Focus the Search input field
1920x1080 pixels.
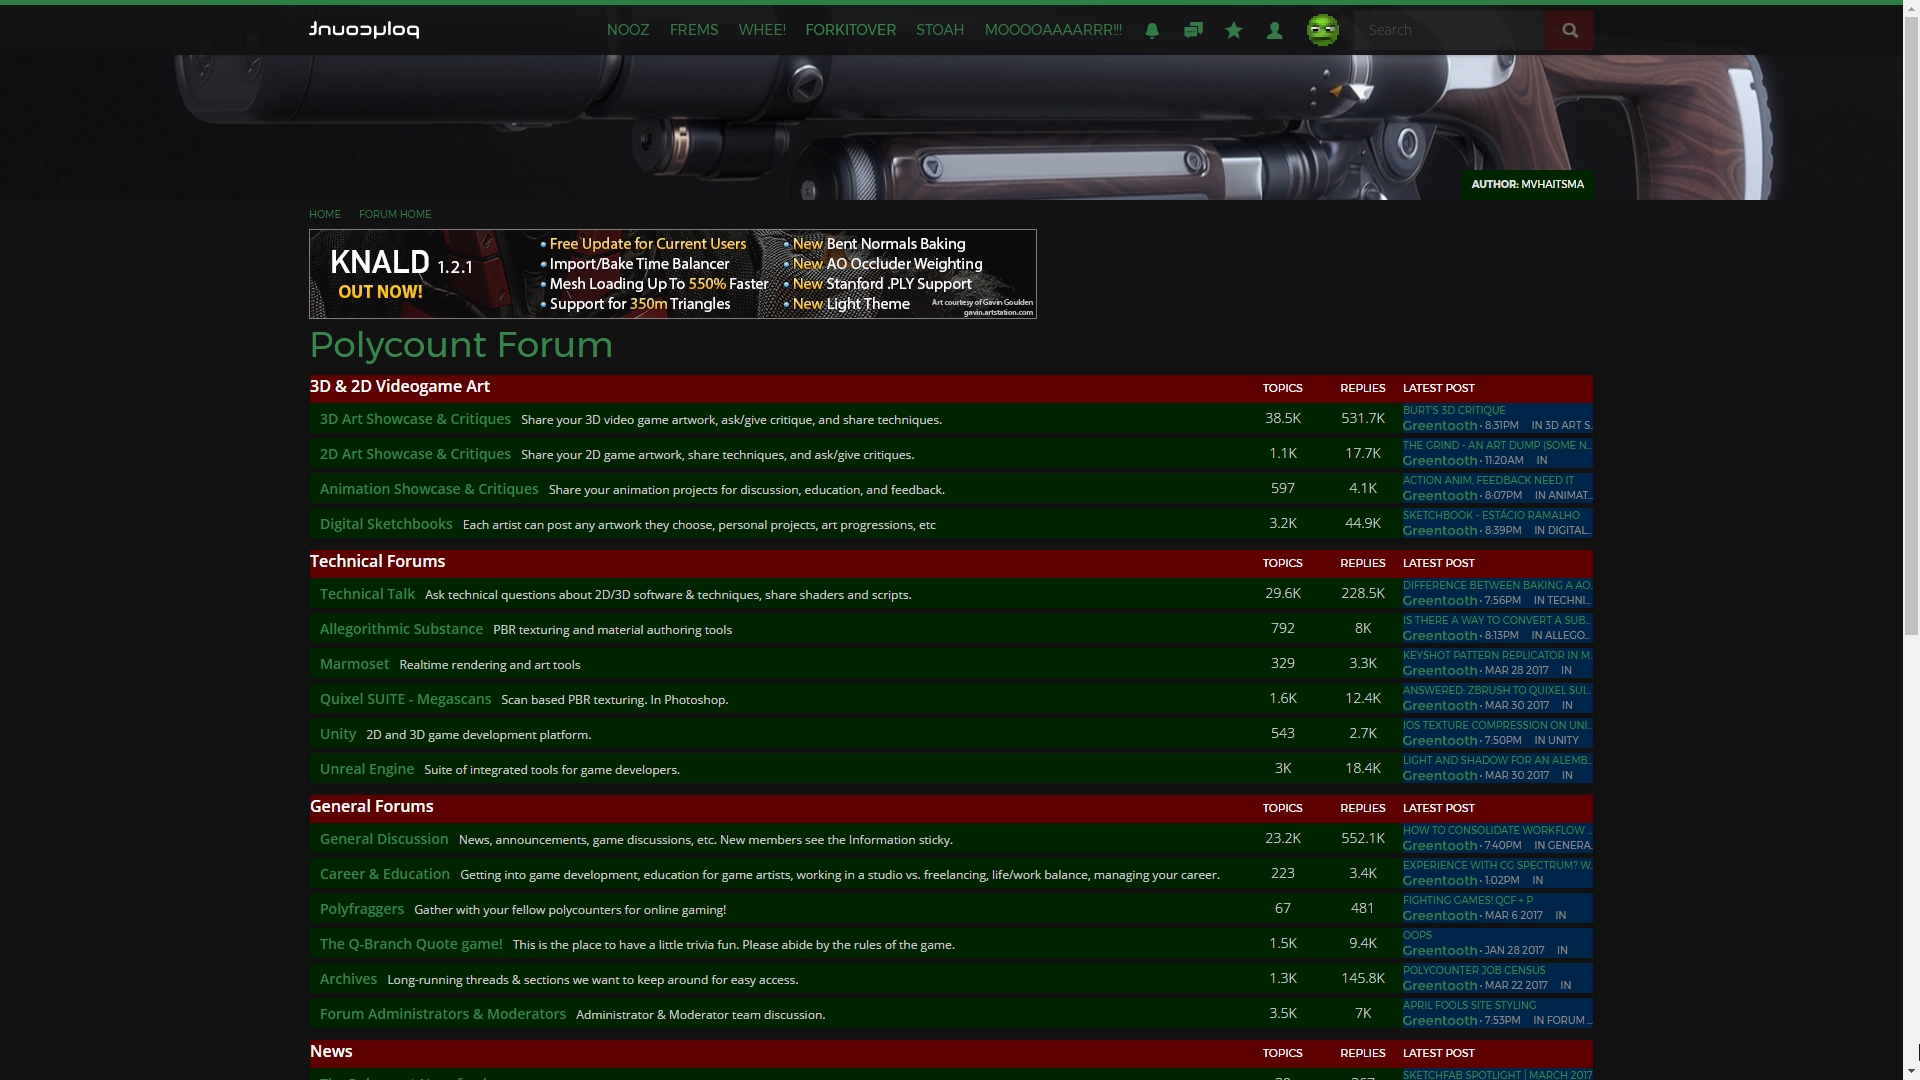(x=1450, y=30)
